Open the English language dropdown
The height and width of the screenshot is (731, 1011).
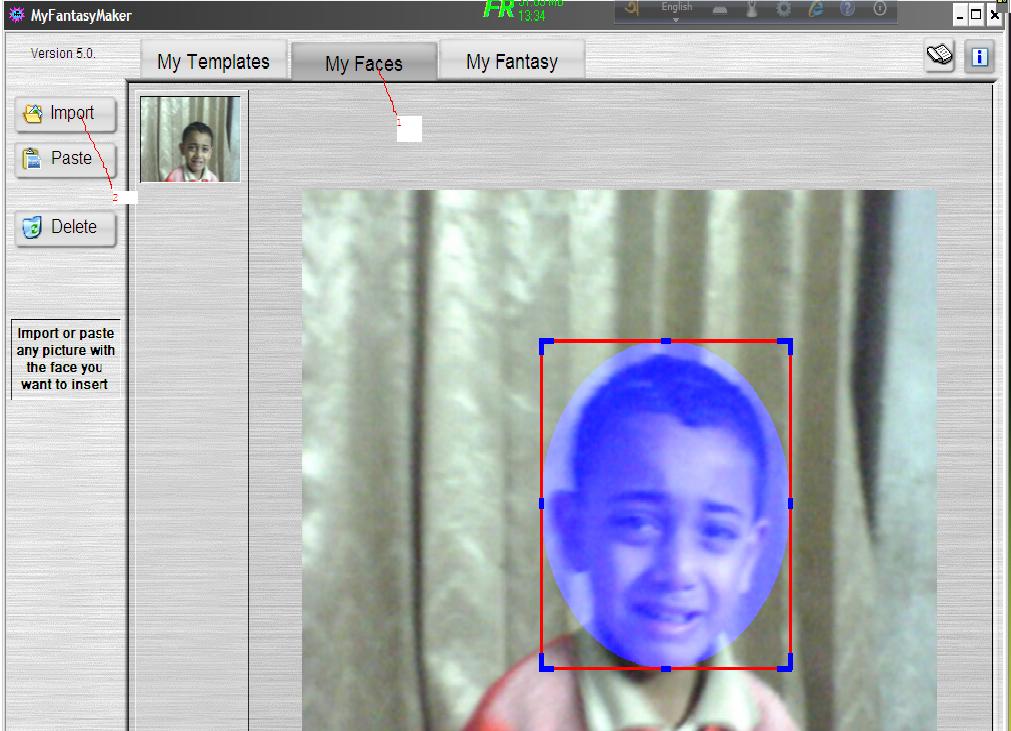676,11
